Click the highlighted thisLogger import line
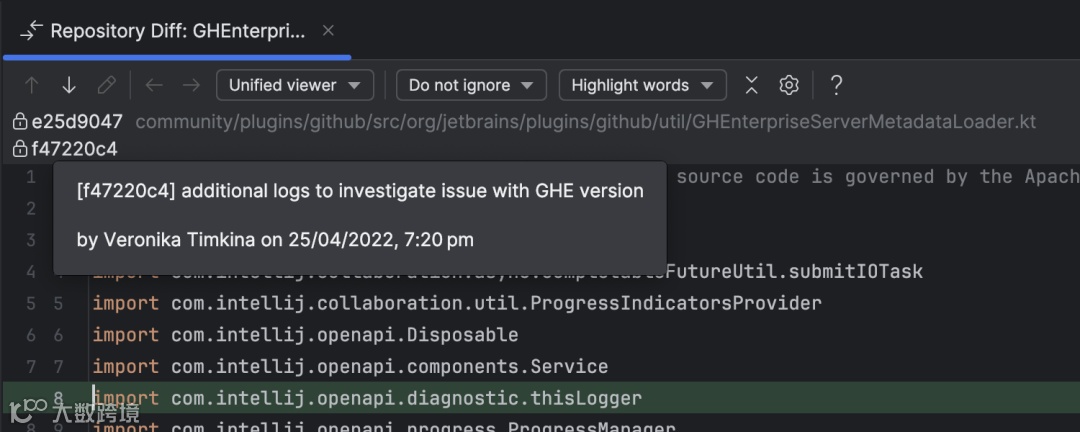The height and width of the screenshot is (432, 1080). tap(406, 398)
